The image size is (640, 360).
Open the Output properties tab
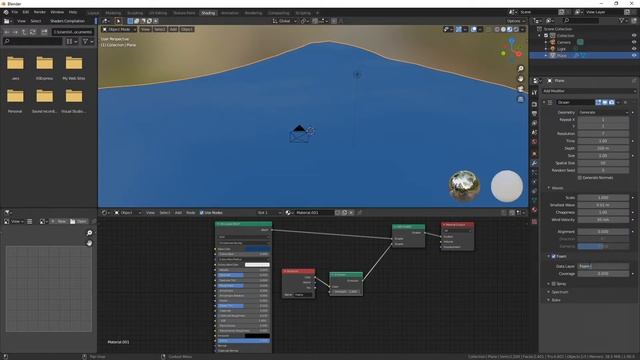(x=534, y=113)
